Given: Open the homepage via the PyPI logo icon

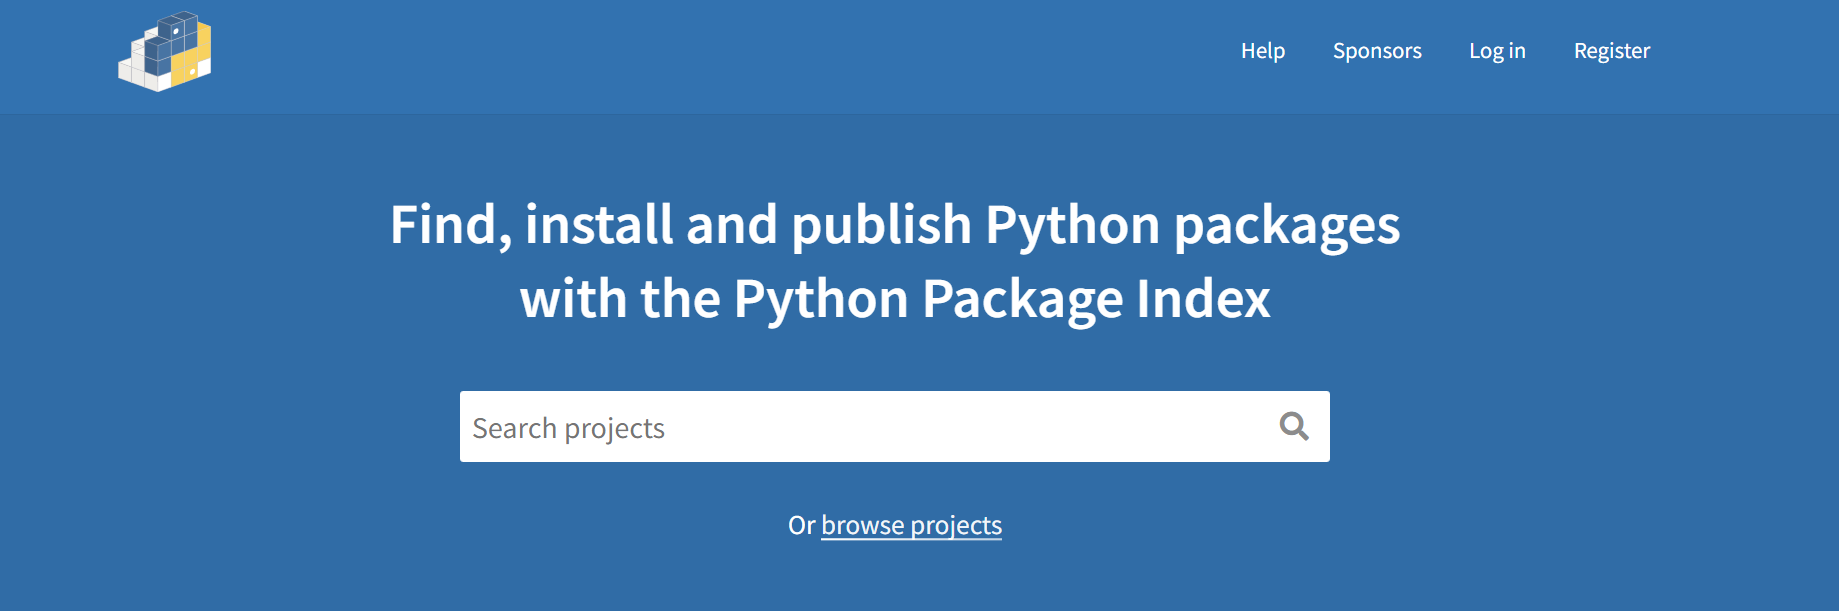Looking at the screenshot, I should [166, 50].
